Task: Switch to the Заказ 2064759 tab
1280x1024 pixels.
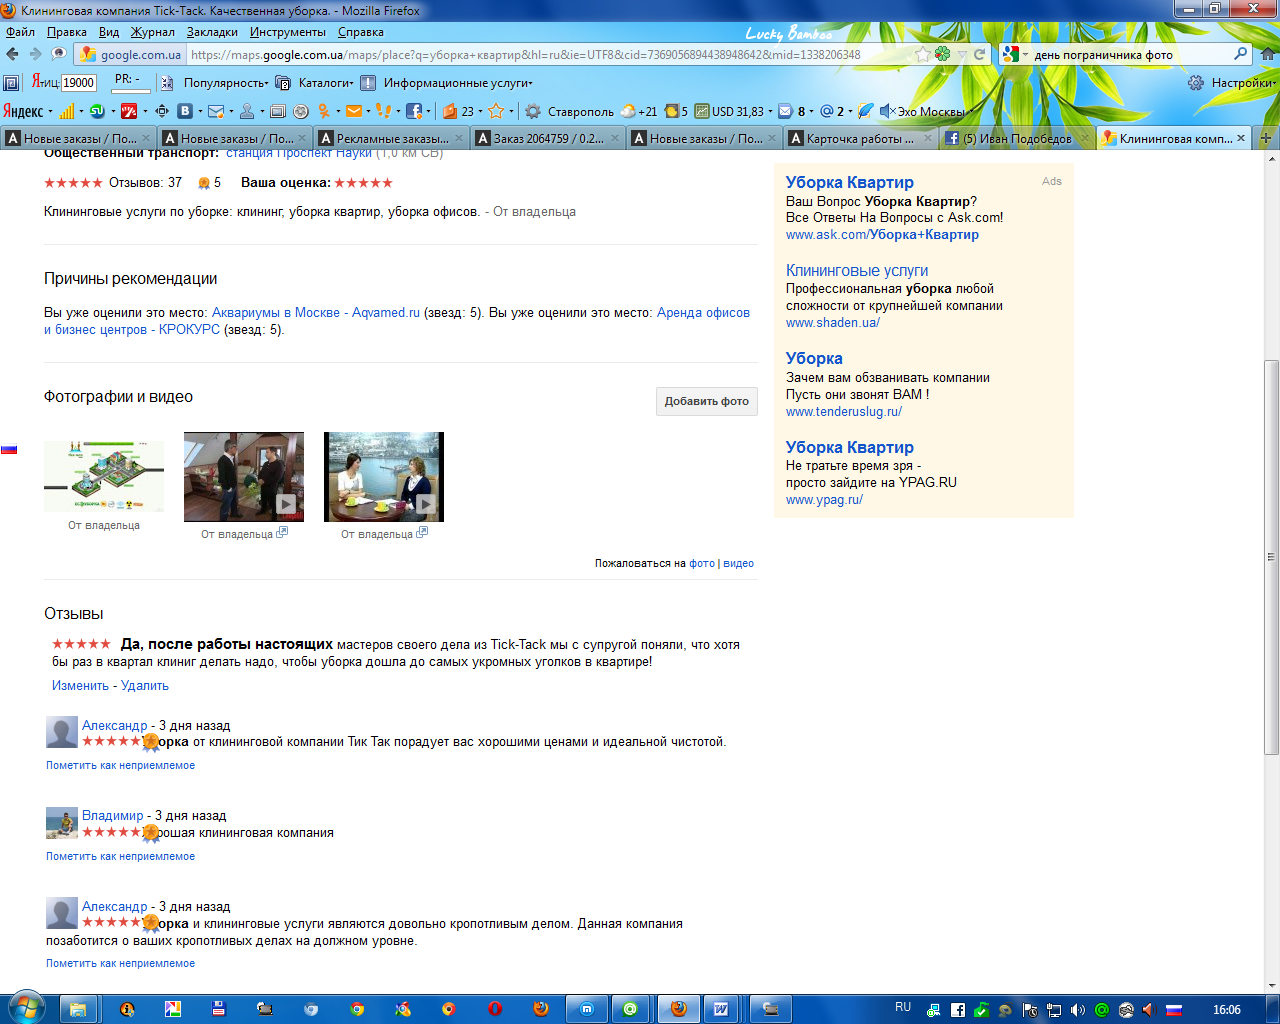Action: pyautogui.click(x=548, y=138)
